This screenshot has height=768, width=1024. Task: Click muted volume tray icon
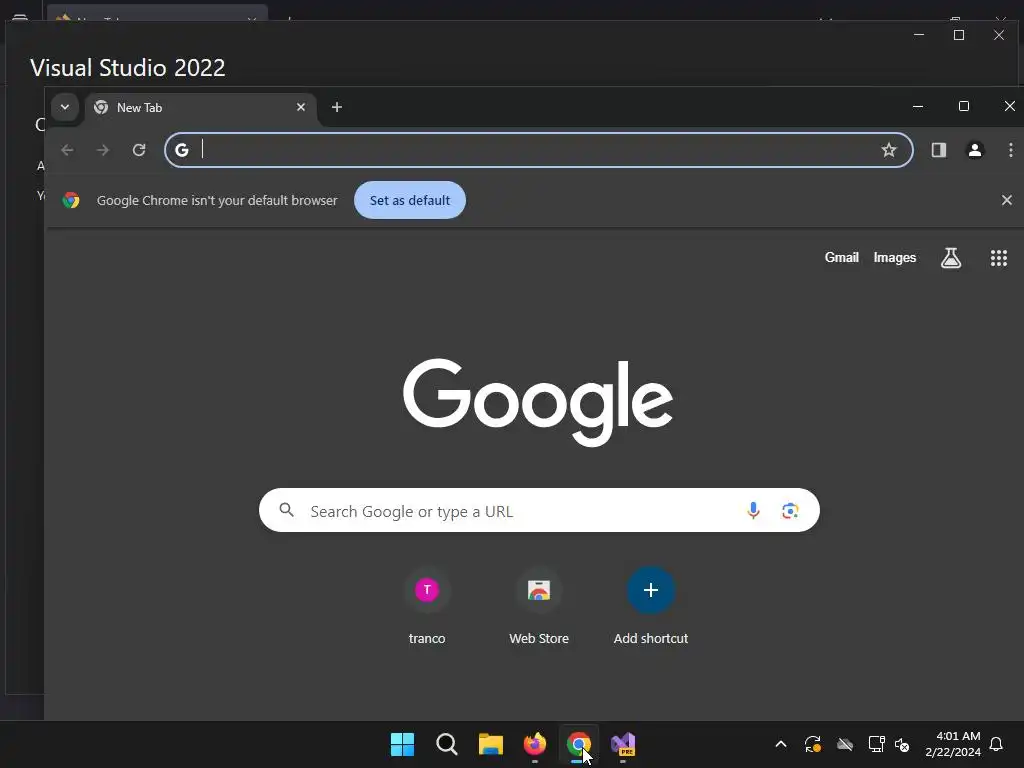click(x=902, y=744)
